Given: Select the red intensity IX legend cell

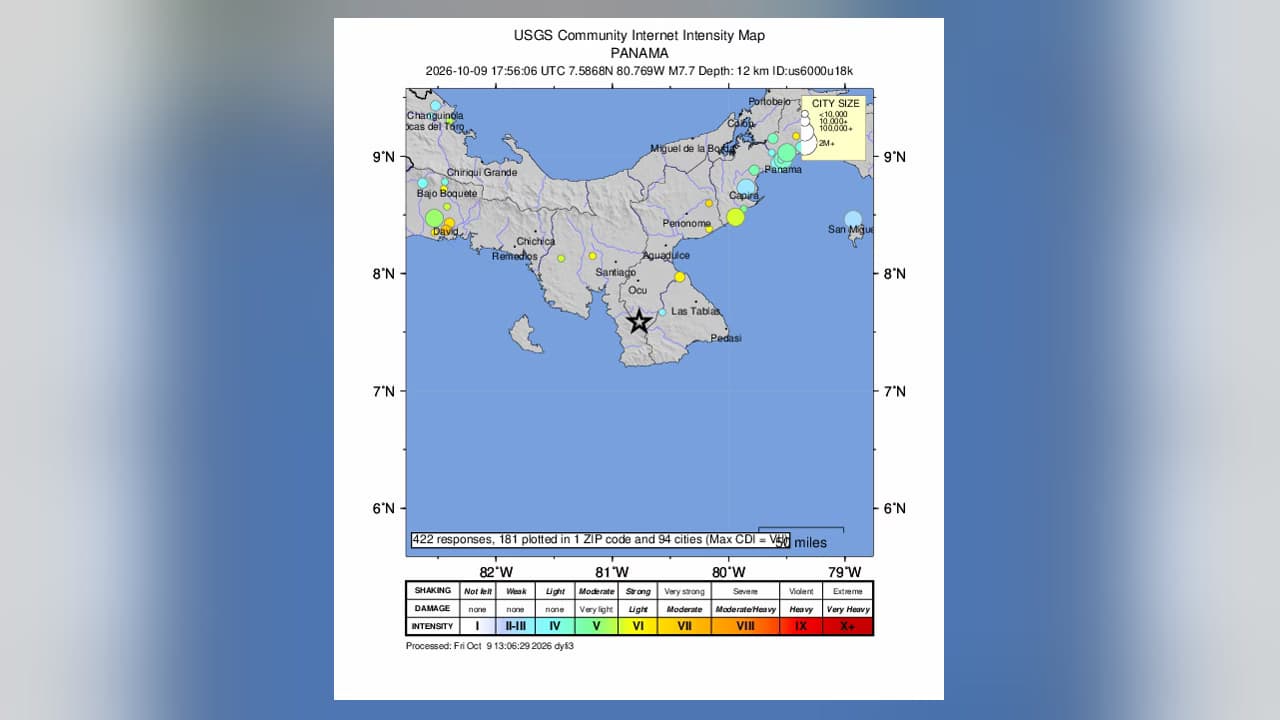Looking at the screenshot, I should click(801, 626).
